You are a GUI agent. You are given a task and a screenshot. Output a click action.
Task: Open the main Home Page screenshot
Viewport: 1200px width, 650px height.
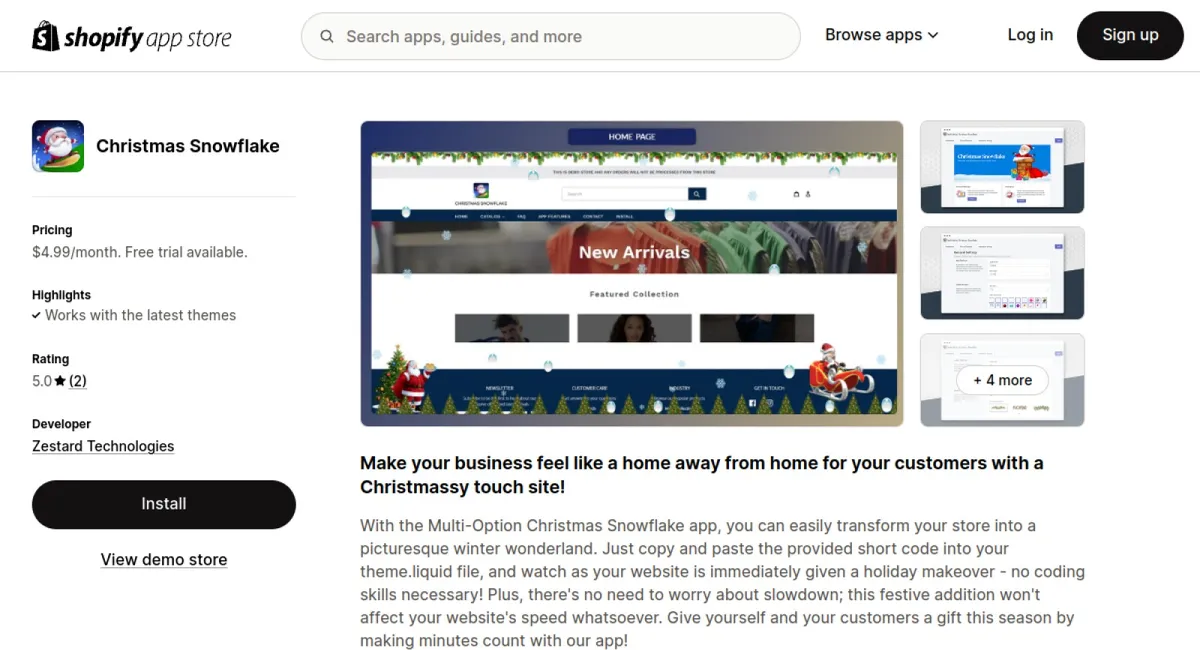tap(632, 274)
